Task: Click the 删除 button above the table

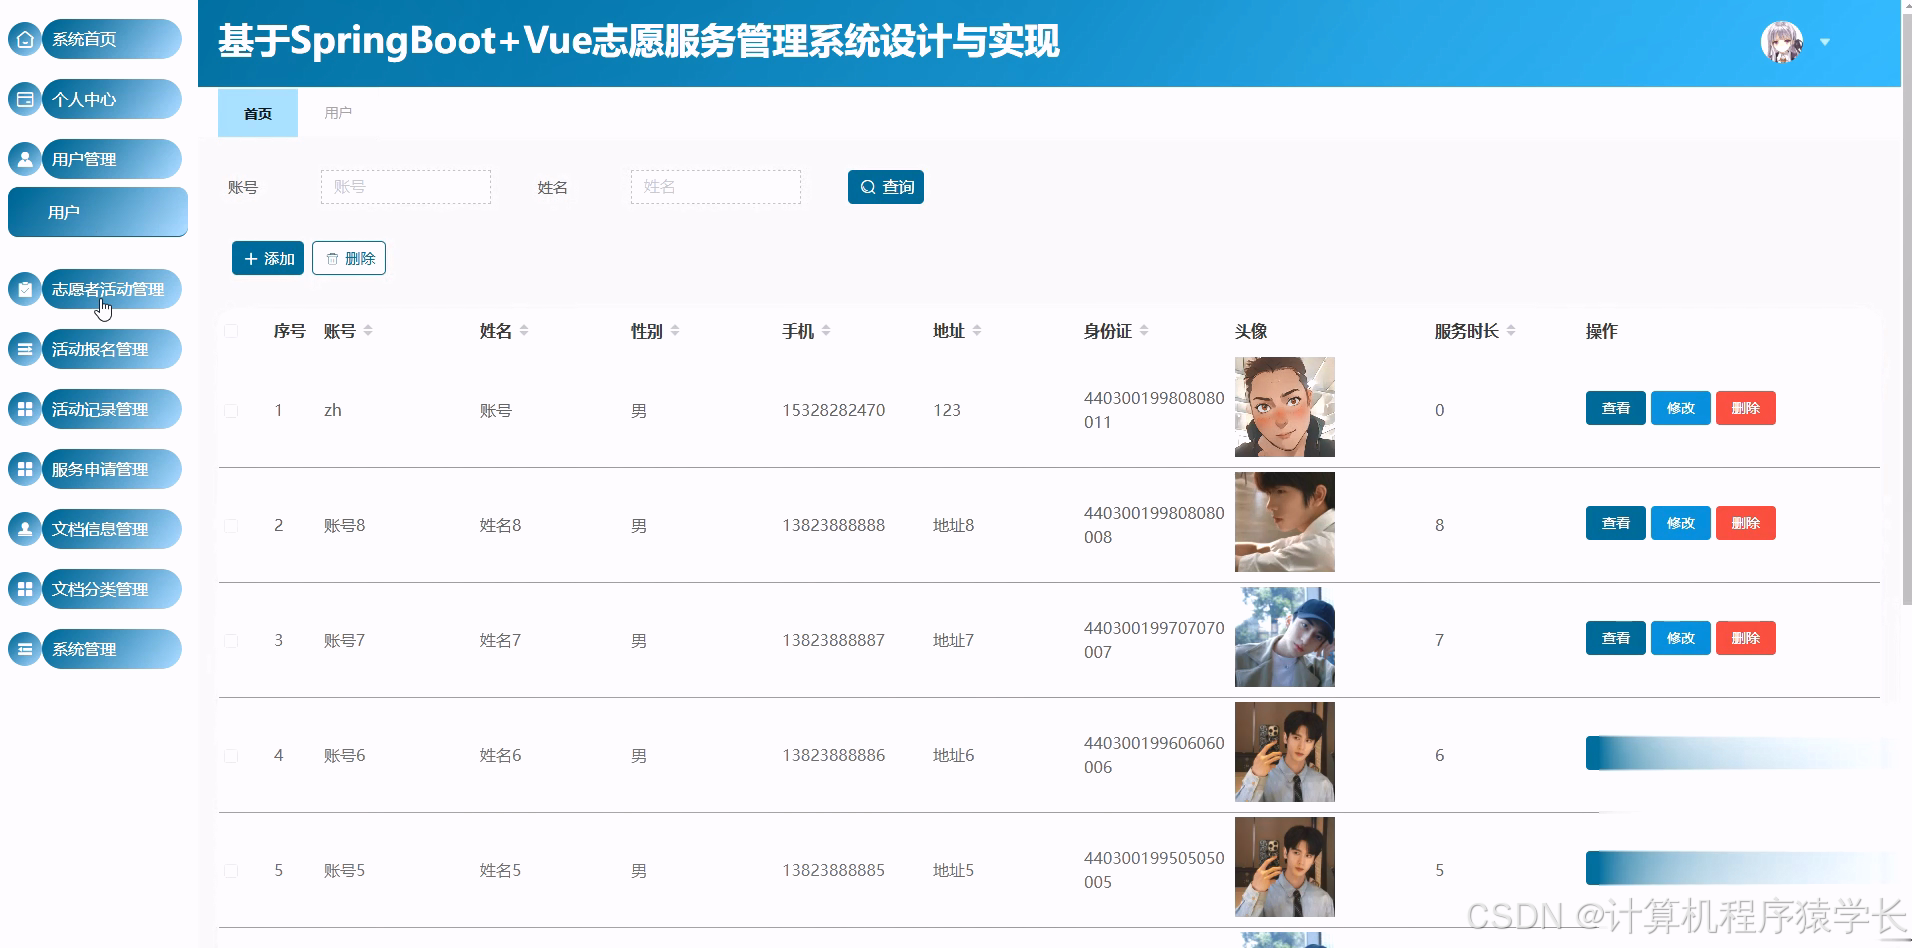Action: pos(349,258)
